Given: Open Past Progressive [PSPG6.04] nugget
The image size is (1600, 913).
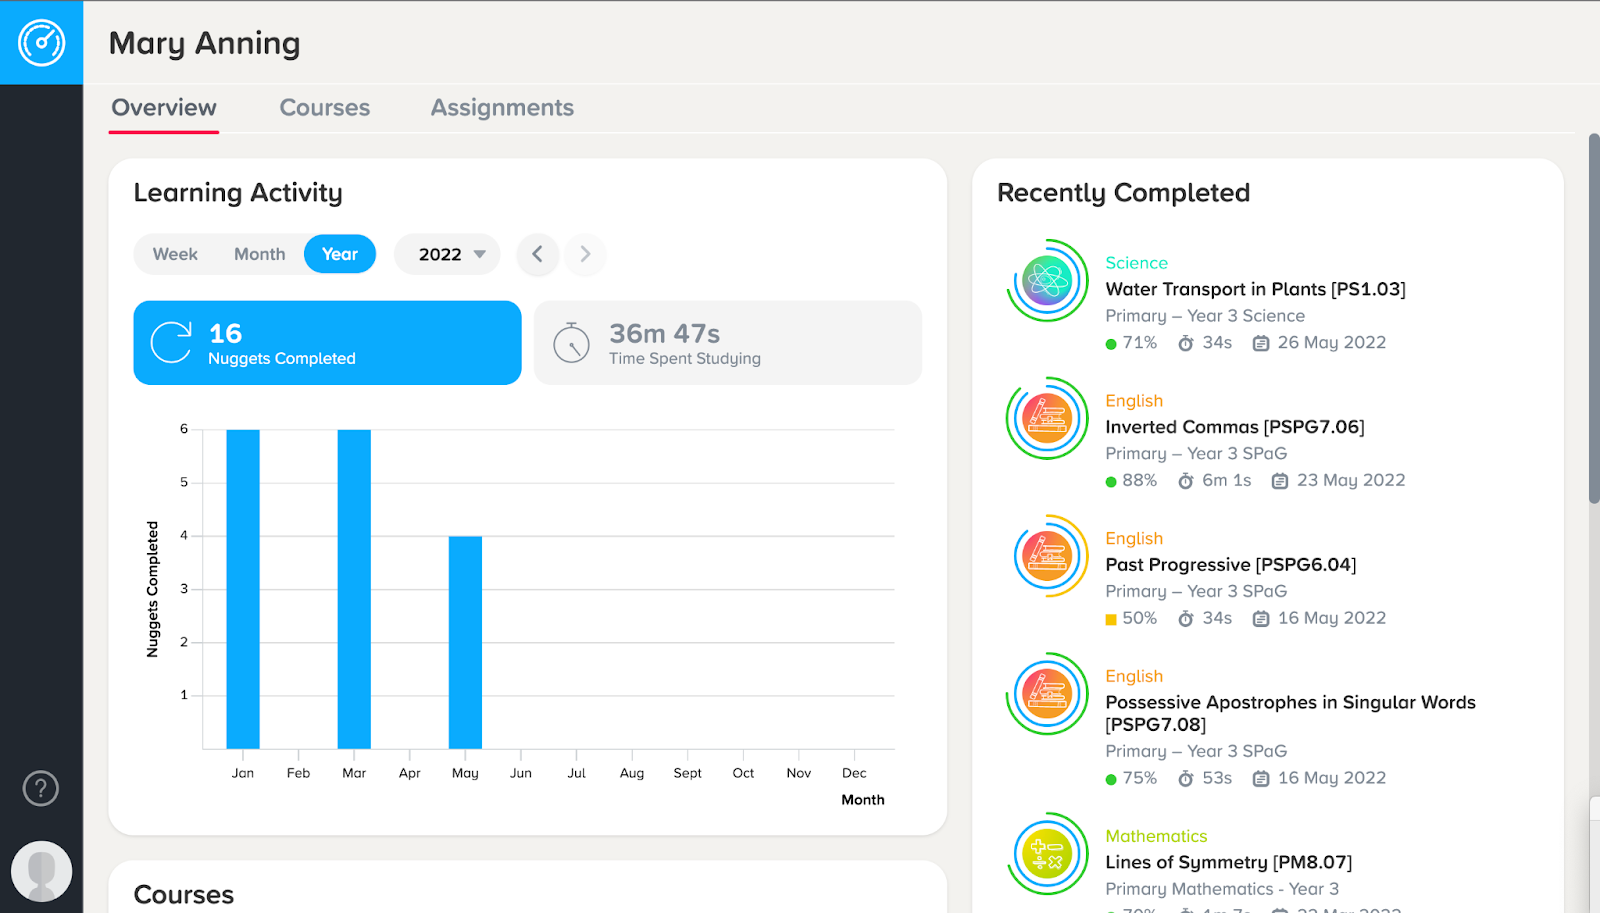Looking at the screenshot, I should 1230,565.
